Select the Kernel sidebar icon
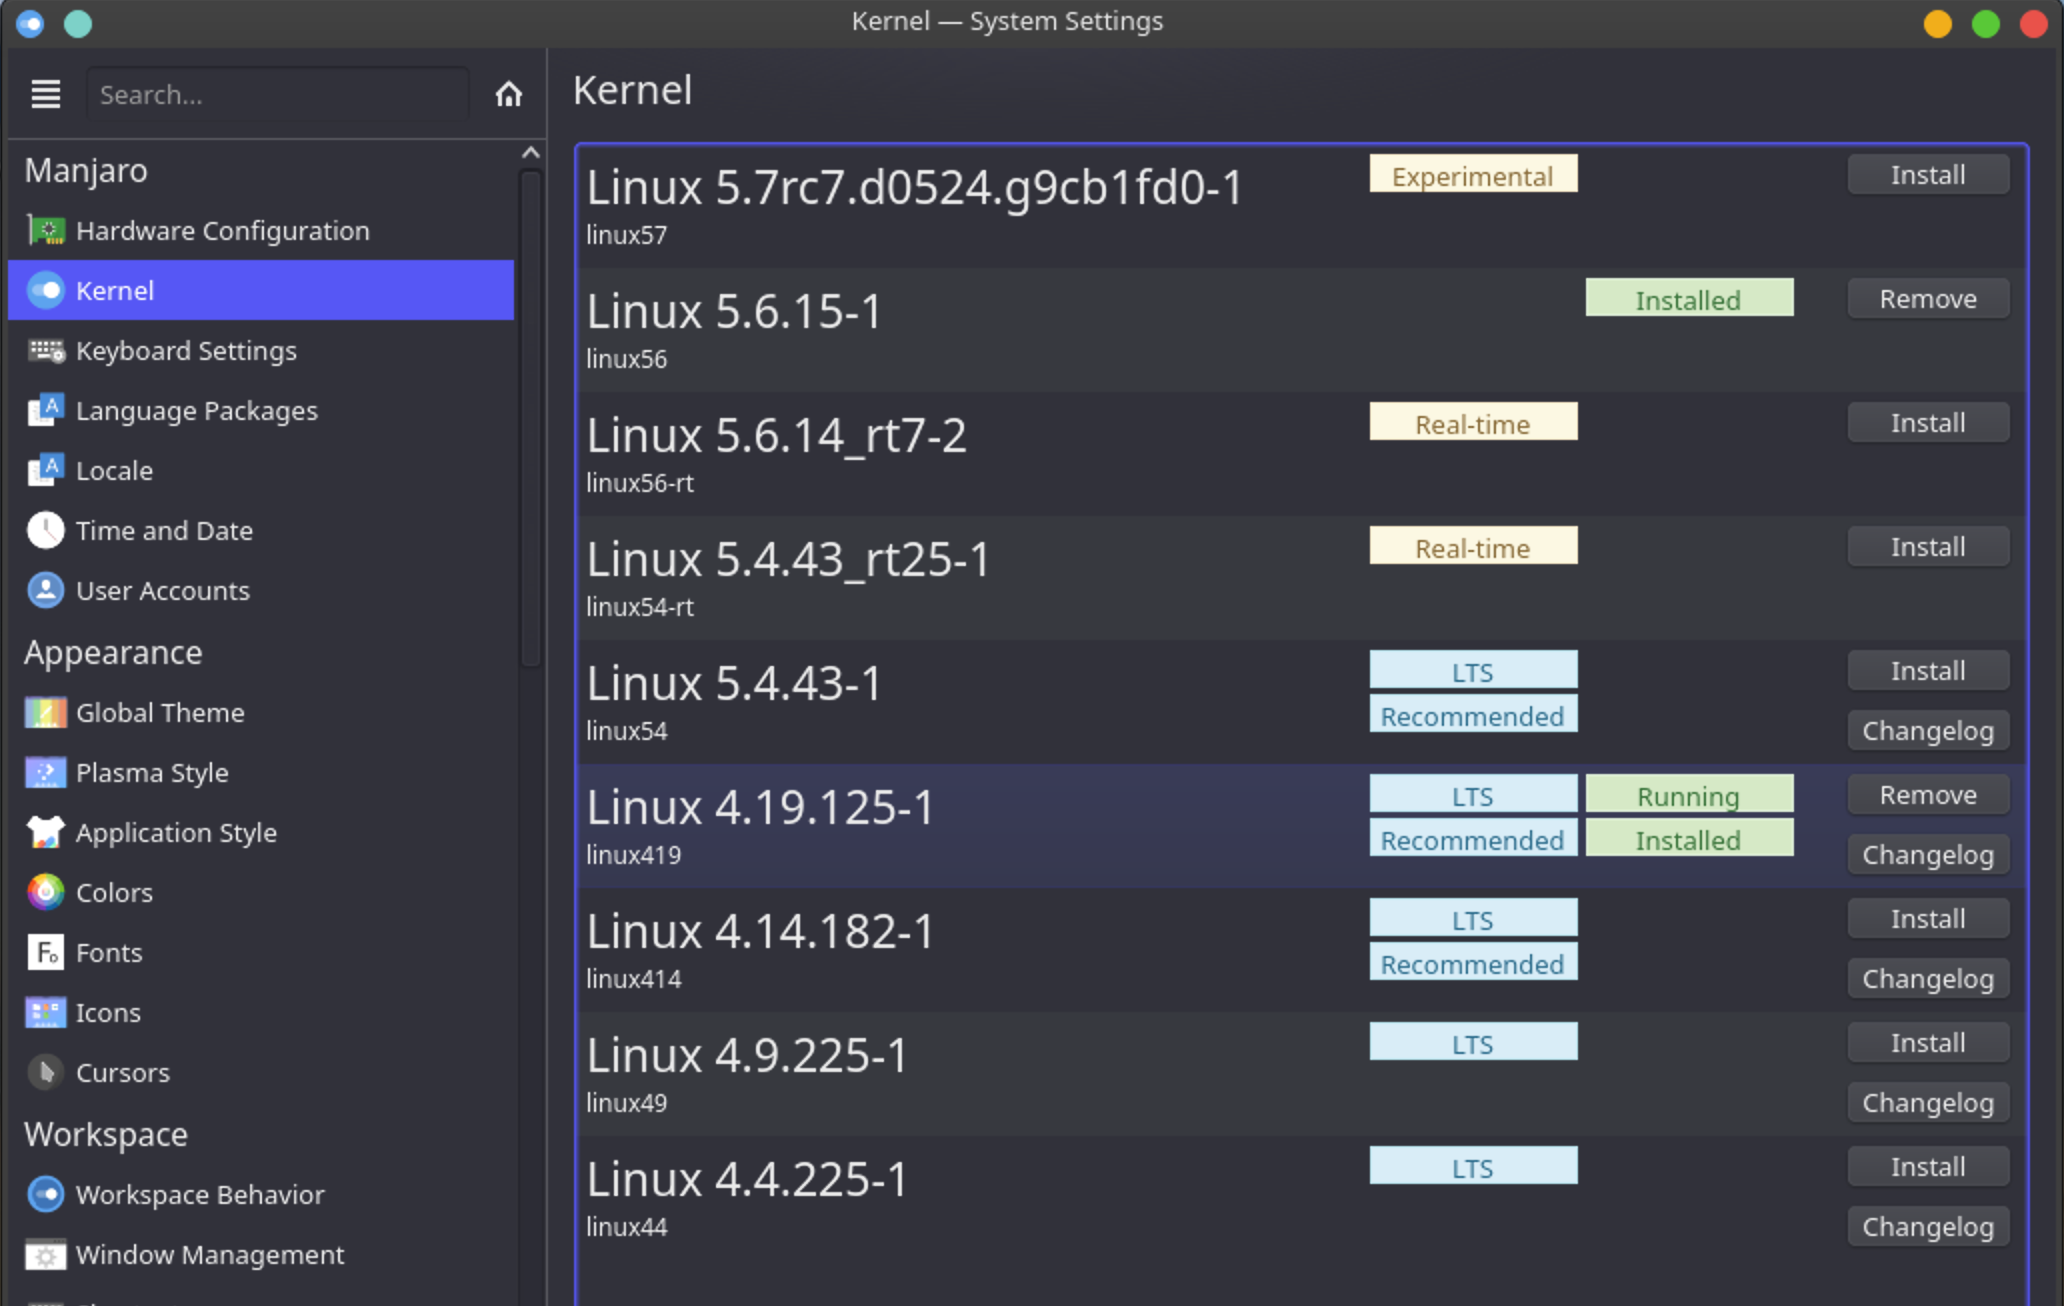Image resolution: width=2064 pixels, height=1306 pixels. pyautogui.click(x=46, y=291)
